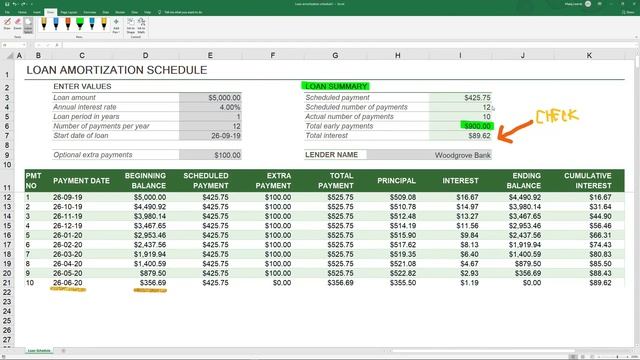The image size is (640, 360).
Task: Open the Help ribbon tab
Action: point(147,12)
